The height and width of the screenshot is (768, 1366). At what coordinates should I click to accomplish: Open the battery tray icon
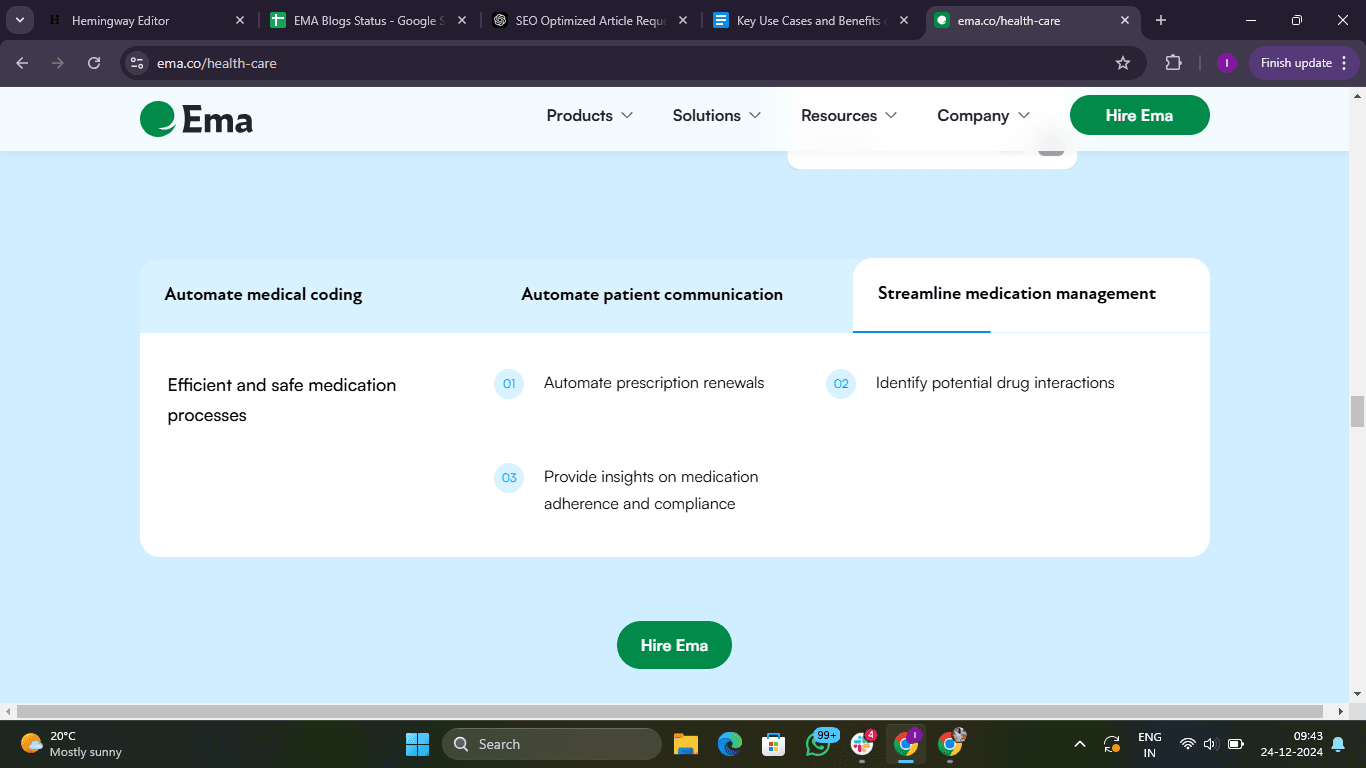coord(1235,744)
